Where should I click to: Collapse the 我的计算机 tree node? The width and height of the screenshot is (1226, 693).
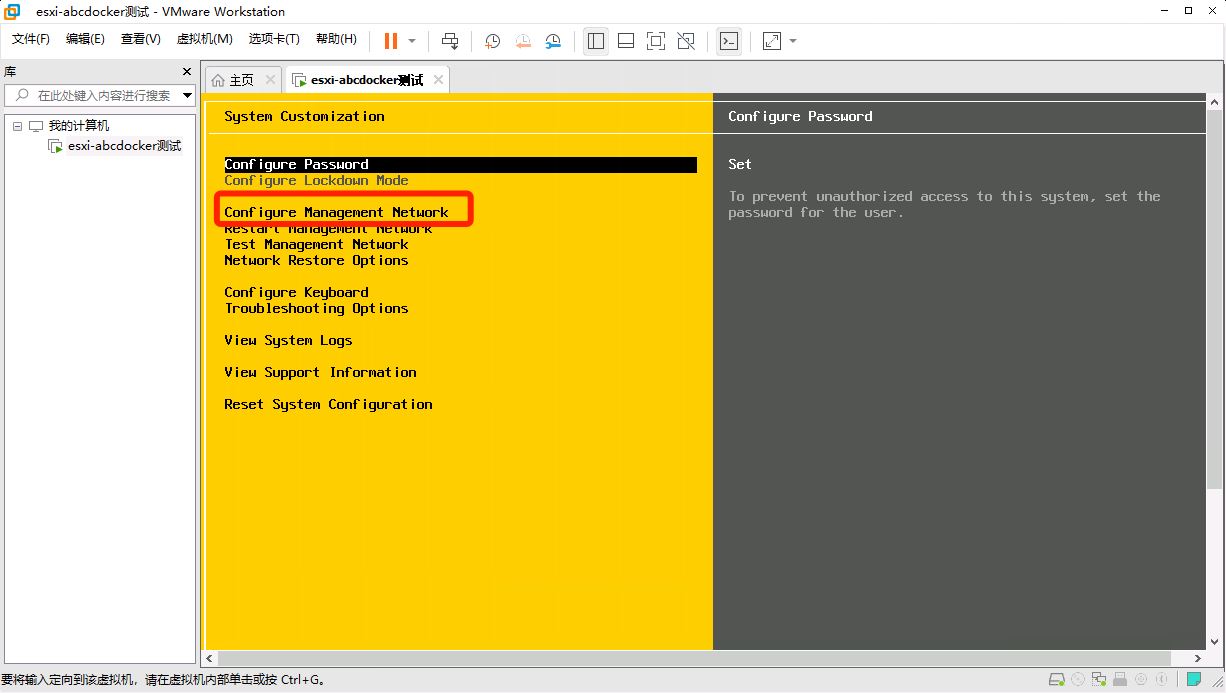tap(18, 126)
